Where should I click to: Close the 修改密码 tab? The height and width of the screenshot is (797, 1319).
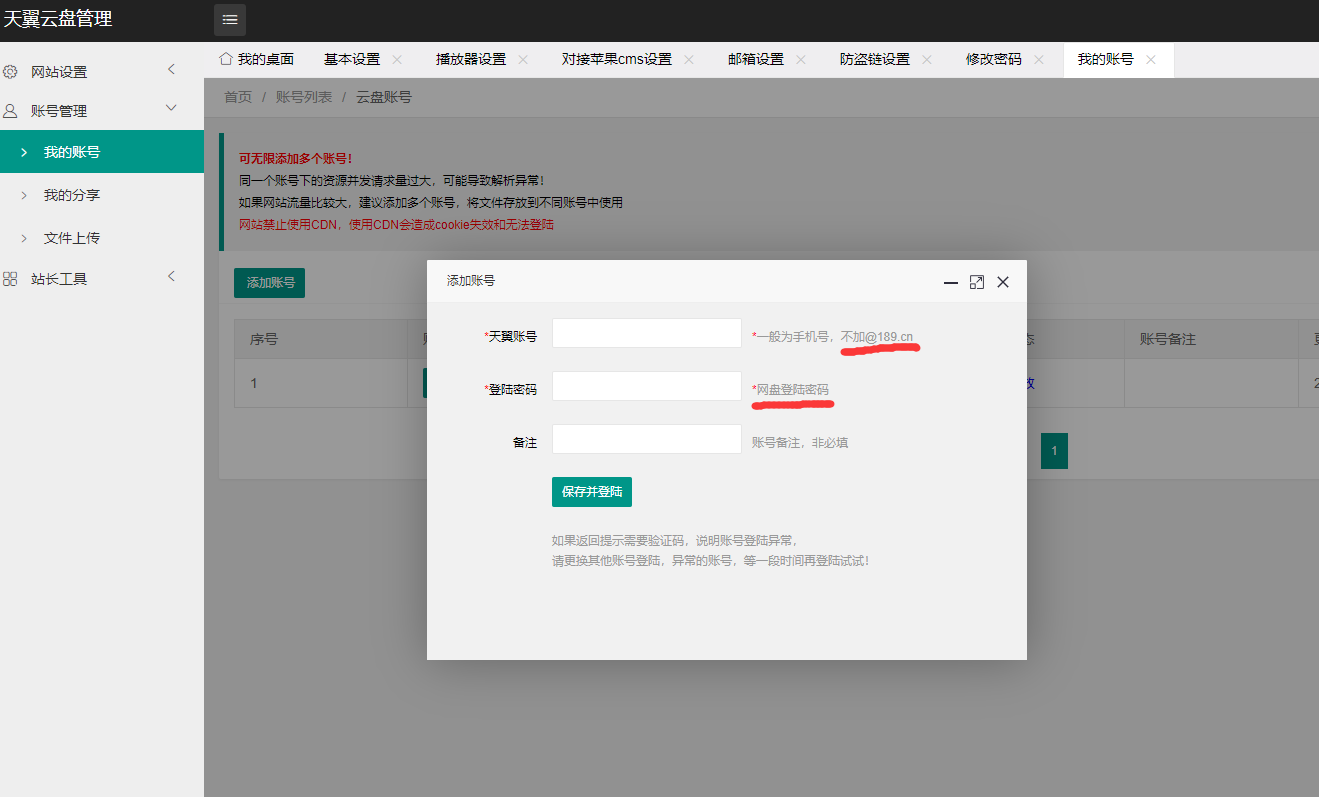pos(1039,59)
